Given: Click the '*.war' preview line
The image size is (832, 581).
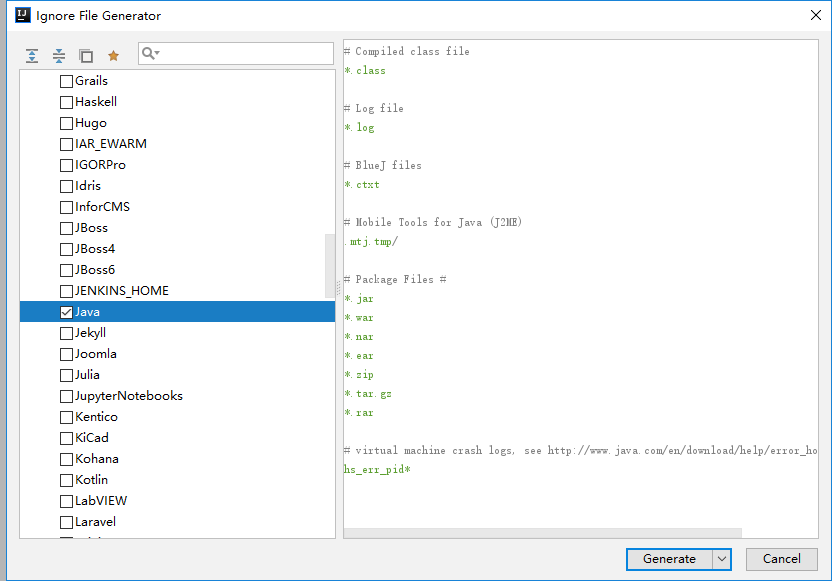Looking at the screenshot, I should point(359,318).
